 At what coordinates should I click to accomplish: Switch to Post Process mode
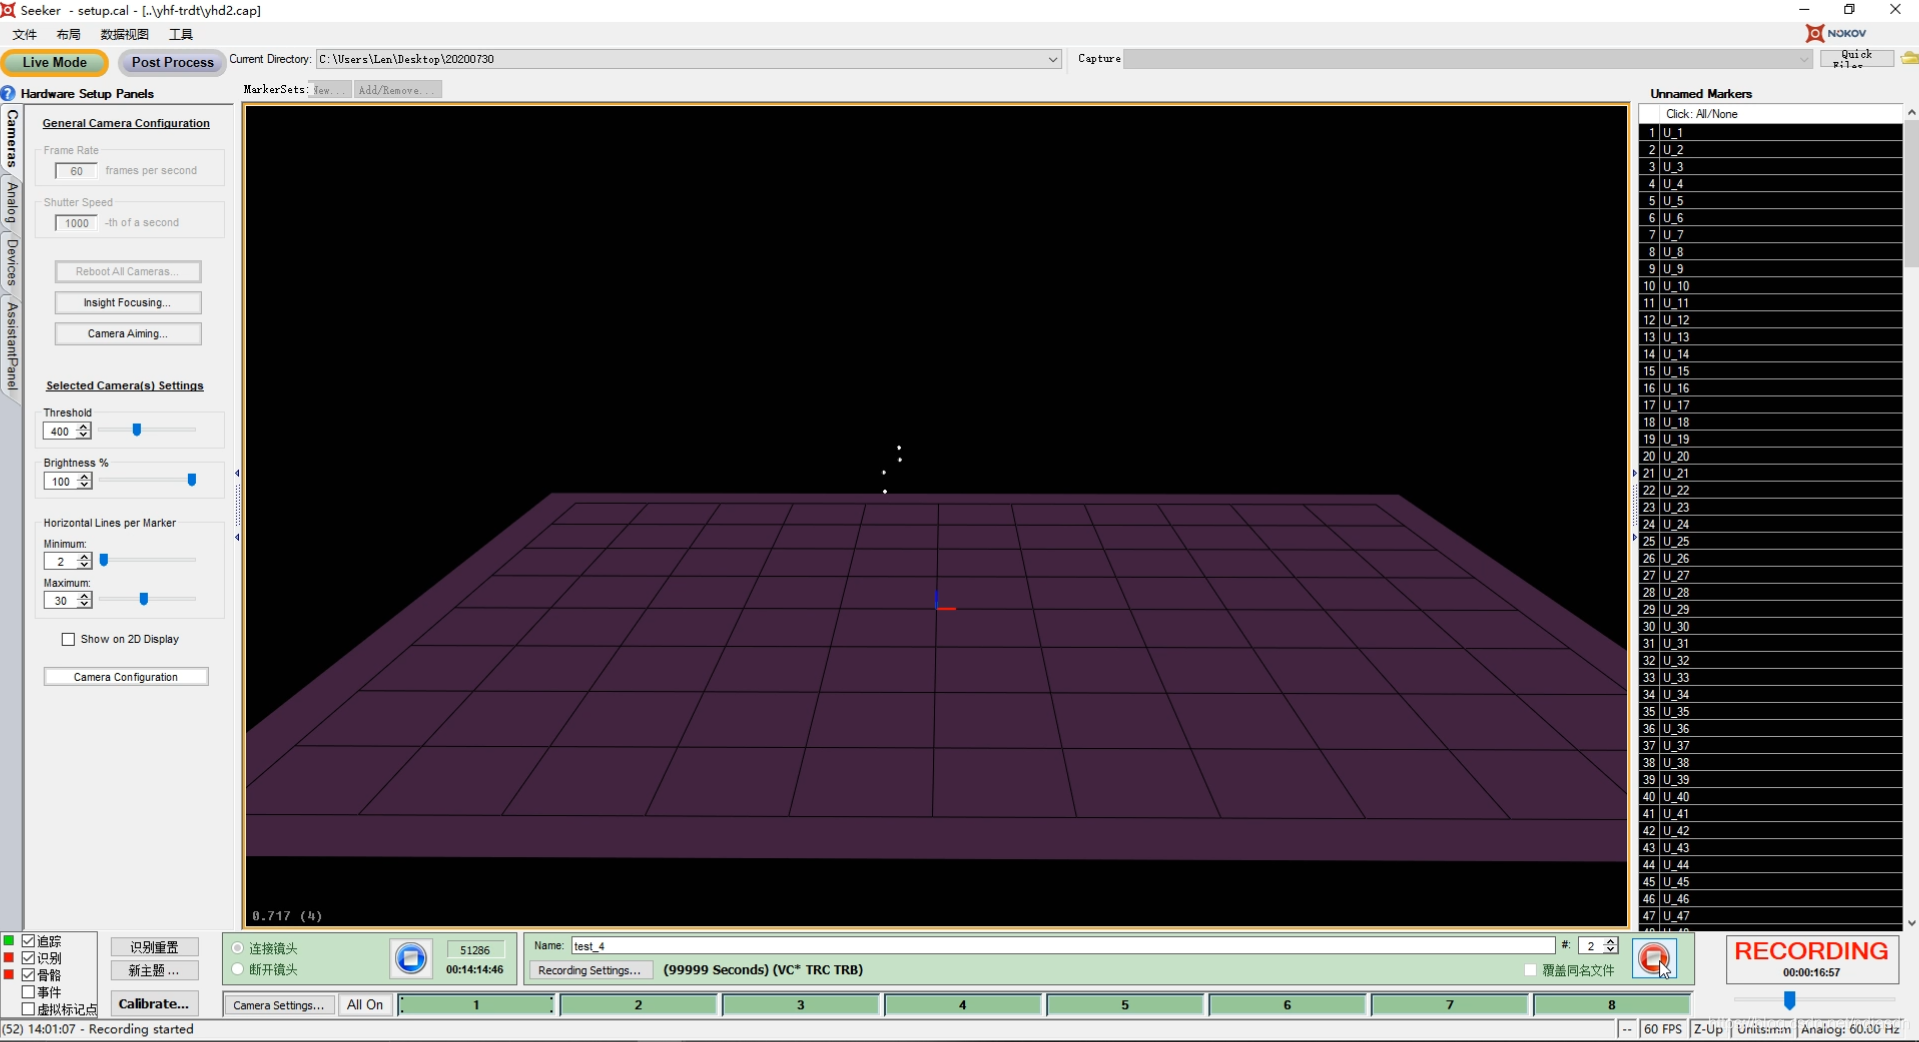click(172, 62)
